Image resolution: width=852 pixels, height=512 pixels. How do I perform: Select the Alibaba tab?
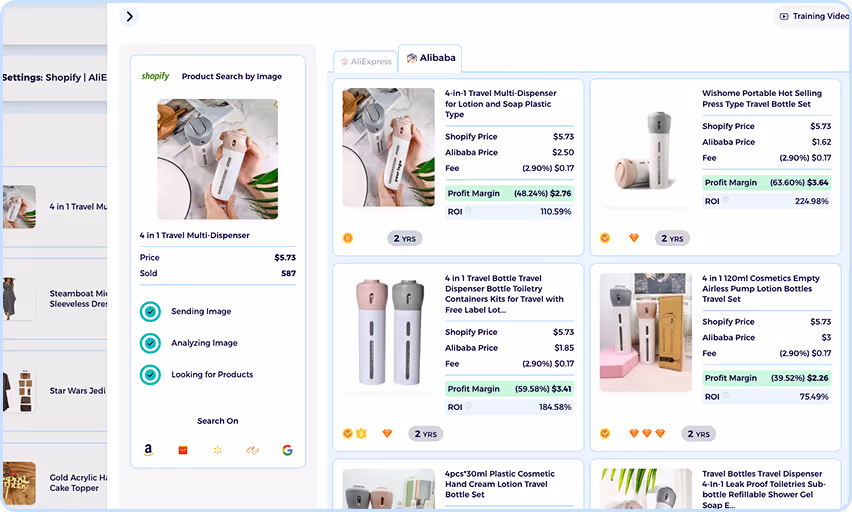pos(430,58)
